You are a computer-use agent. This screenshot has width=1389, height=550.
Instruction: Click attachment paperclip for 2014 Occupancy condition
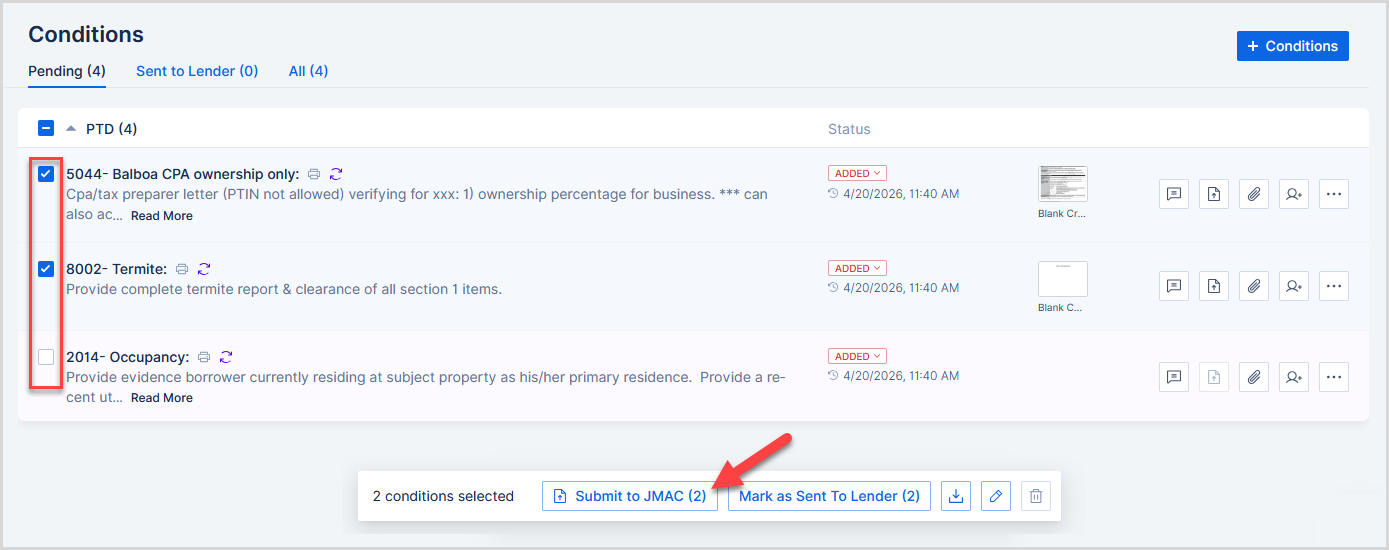pos(1253,377)
